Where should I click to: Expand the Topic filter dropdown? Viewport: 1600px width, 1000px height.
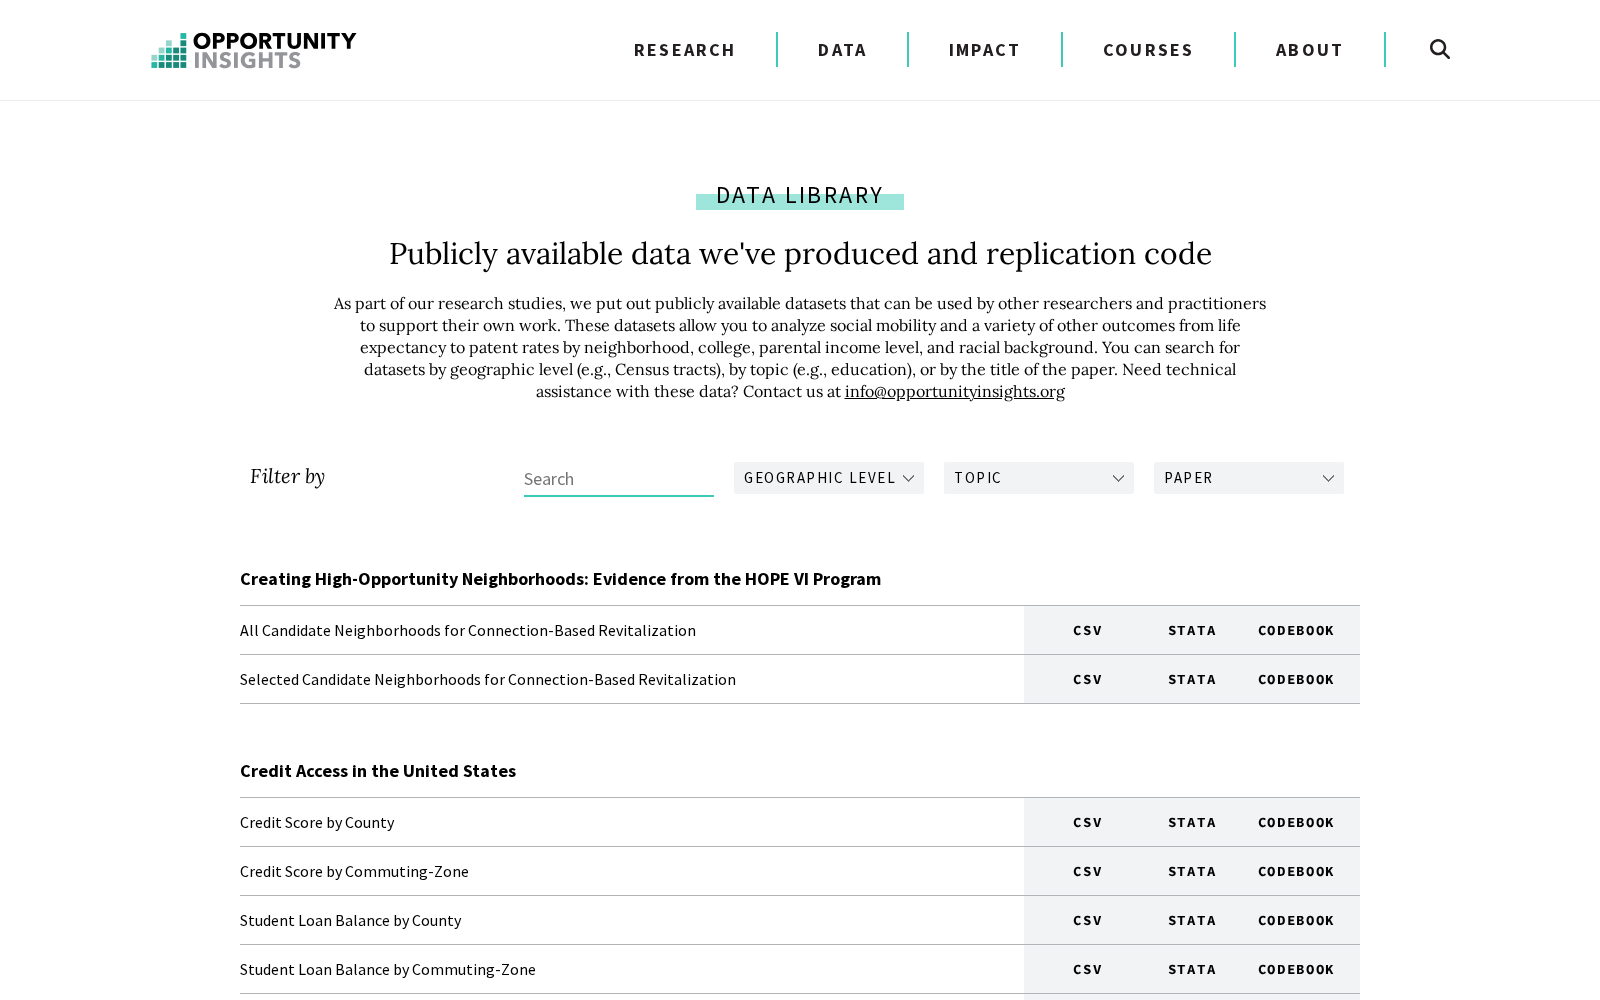click(1039, 478)
